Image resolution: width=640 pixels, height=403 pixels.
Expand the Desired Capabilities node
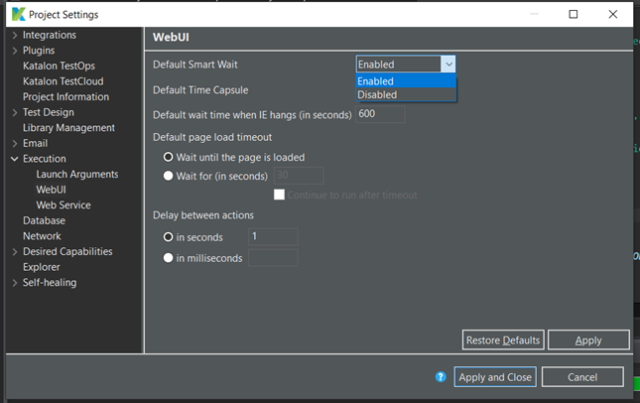[x=14, y=252]
